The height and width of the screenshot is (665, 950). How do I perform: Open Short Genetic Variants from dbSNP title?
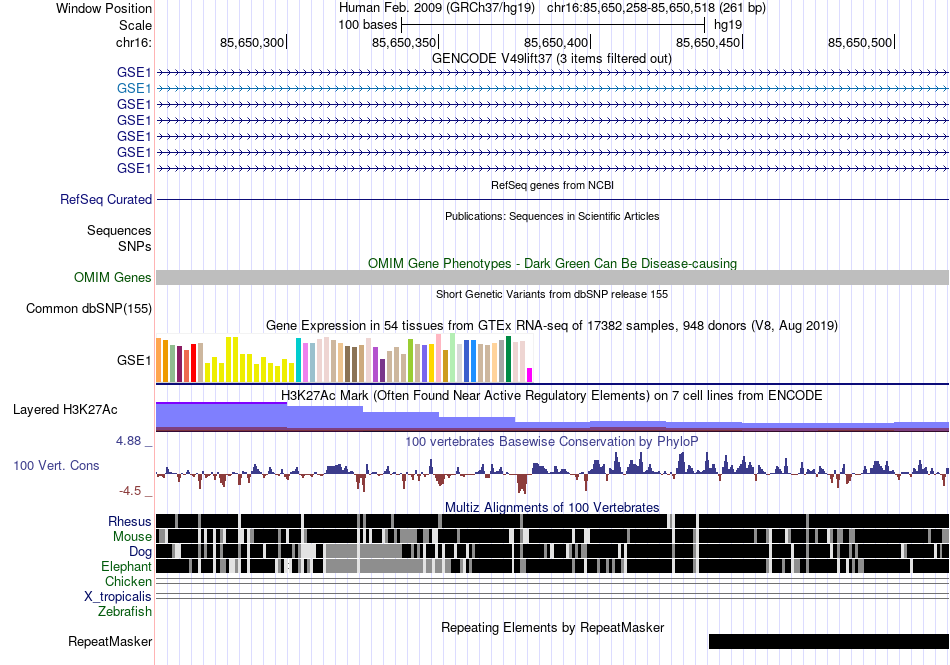[552, 294]
